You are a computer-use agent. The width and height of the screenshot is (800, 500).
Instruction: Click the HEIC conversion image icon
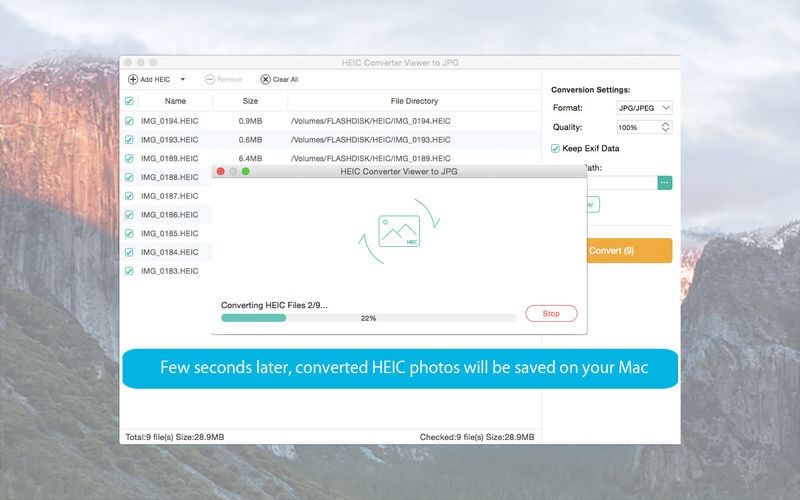click(x=399, y=231)
